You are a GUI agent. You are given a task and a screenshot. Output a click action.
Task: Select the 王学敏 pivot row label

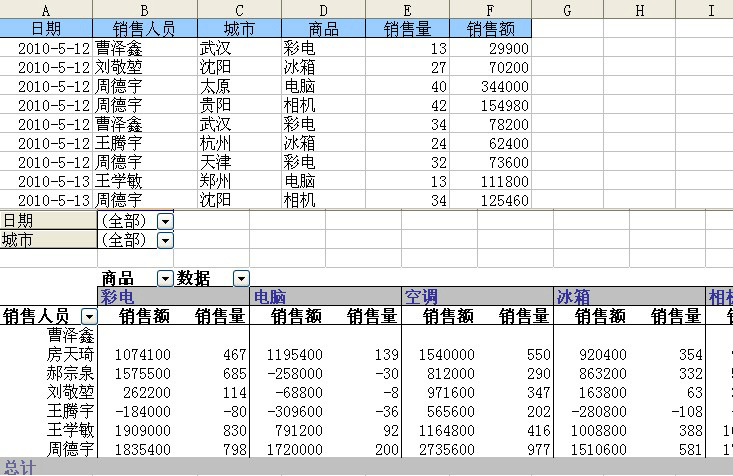49,430
